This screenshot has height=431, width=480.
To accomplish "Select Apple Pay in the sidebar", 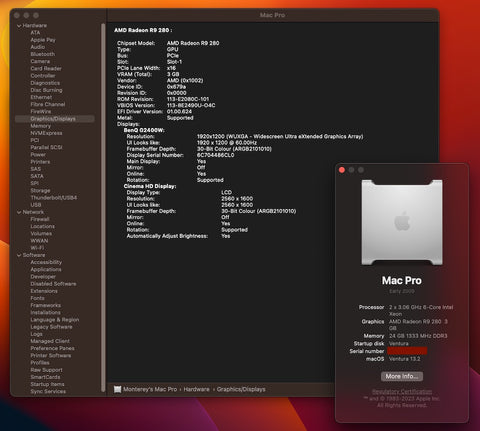I will click(43, 40).
